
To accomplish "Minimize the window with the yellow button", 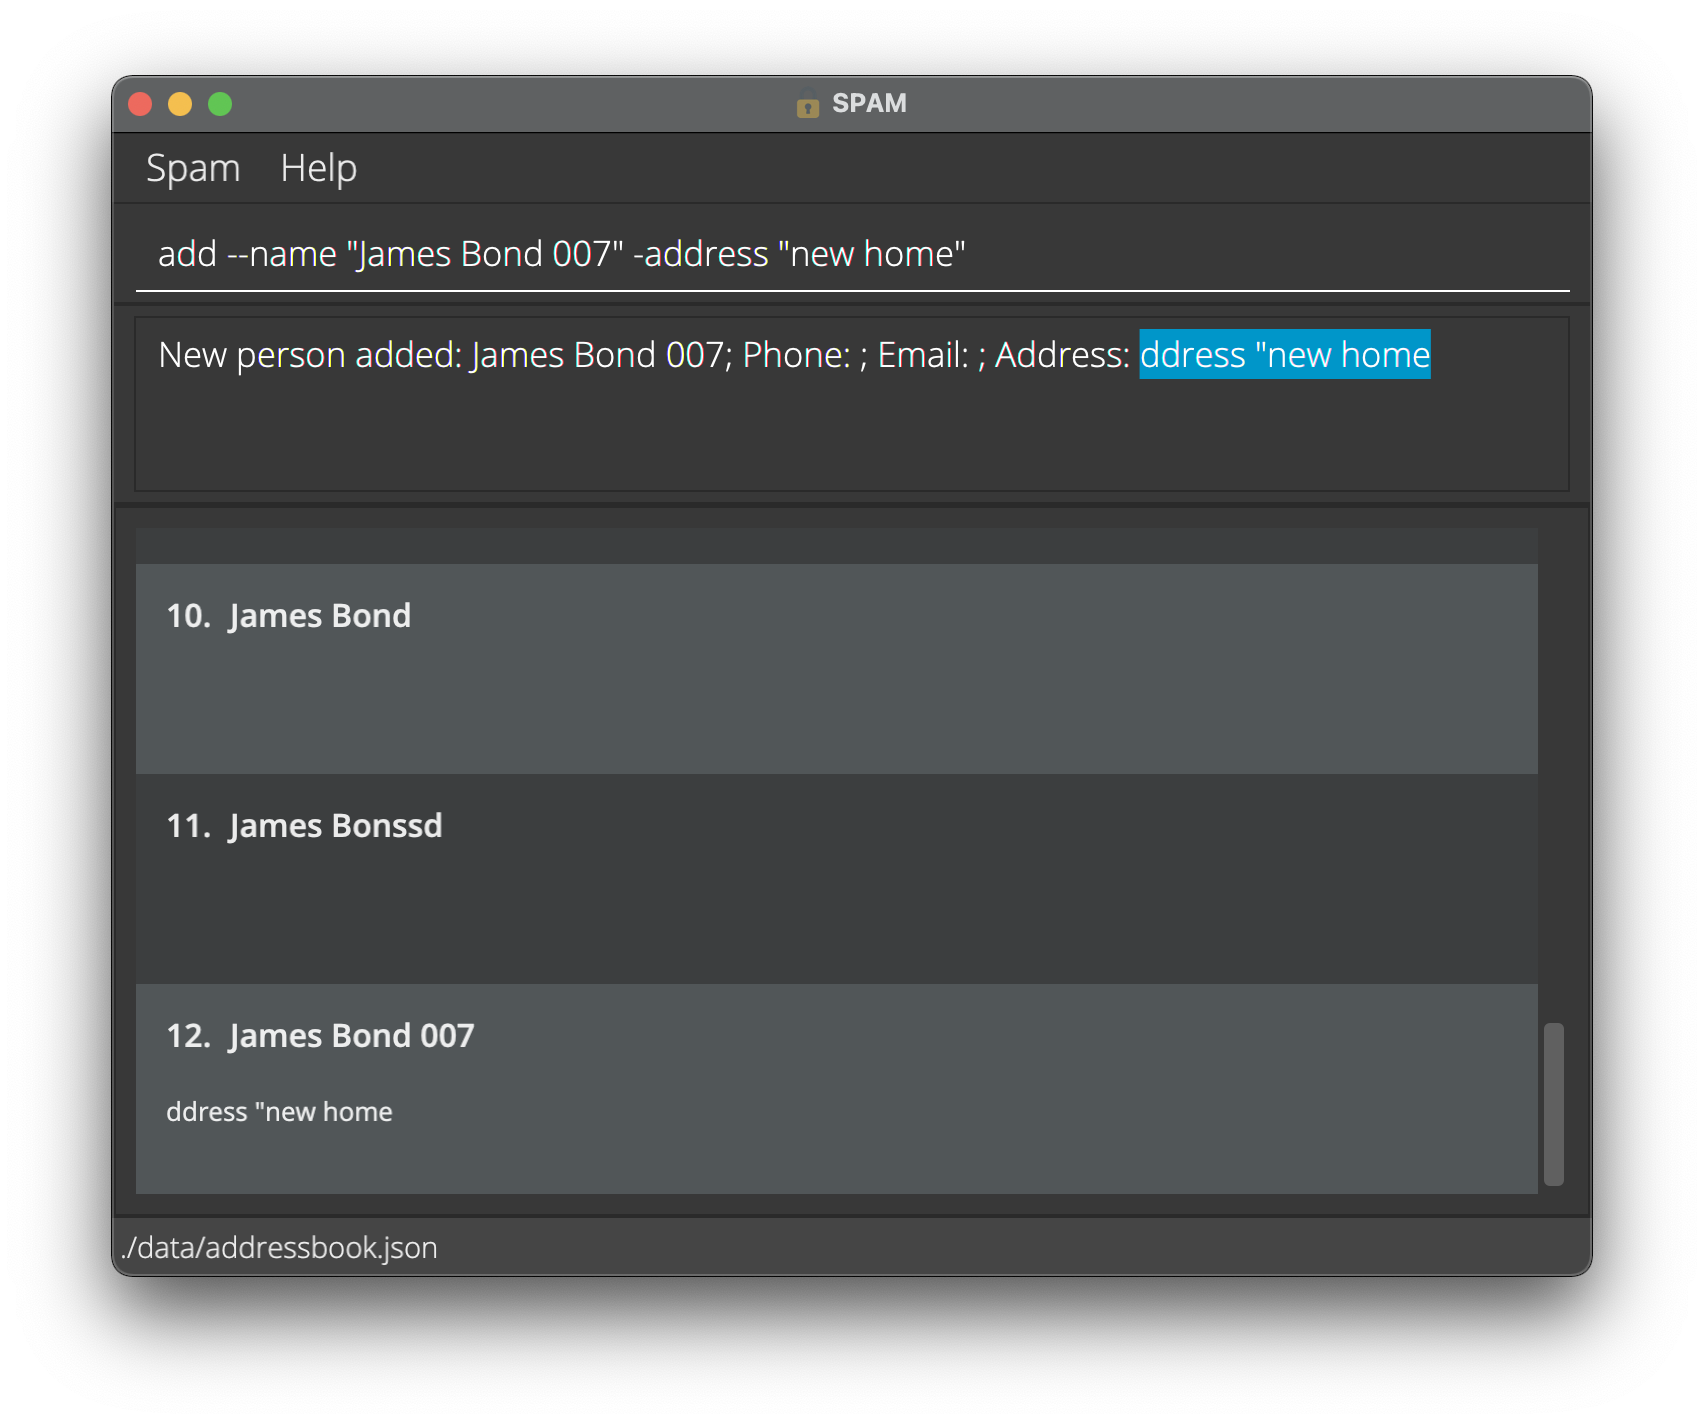I will click(180, 104).
